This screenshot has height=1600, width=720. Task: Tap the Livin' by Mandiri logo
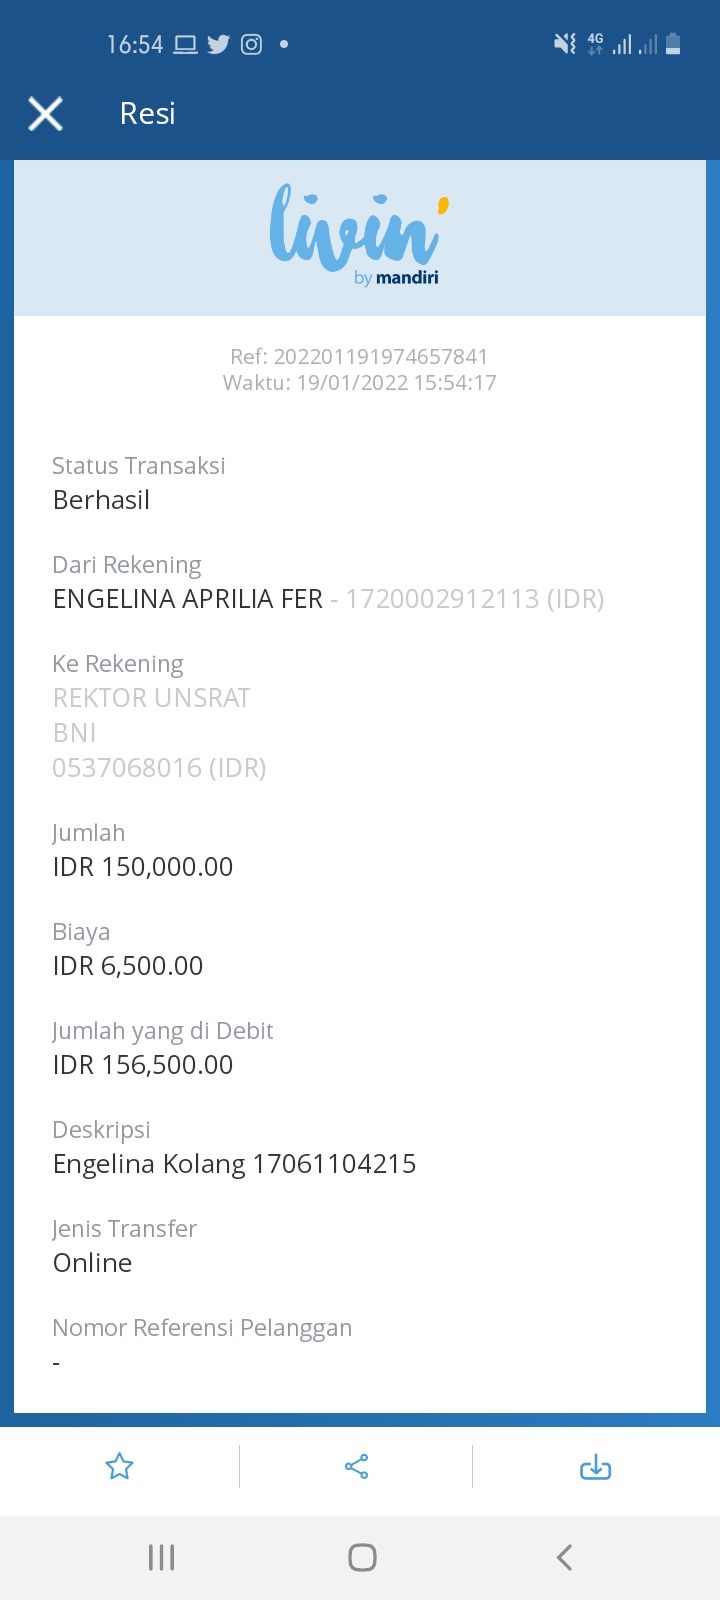pos(359,237)
